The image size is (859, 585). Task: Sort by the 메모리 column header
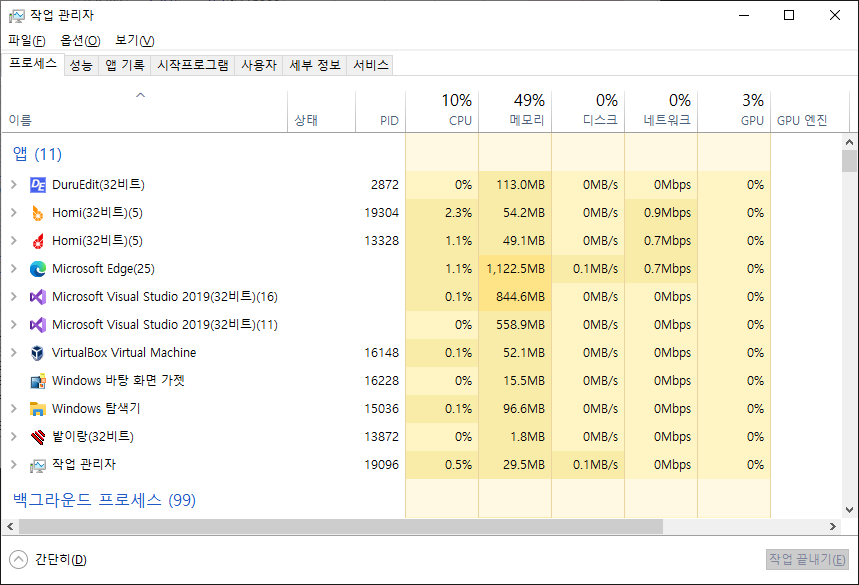tap(515, 112)
